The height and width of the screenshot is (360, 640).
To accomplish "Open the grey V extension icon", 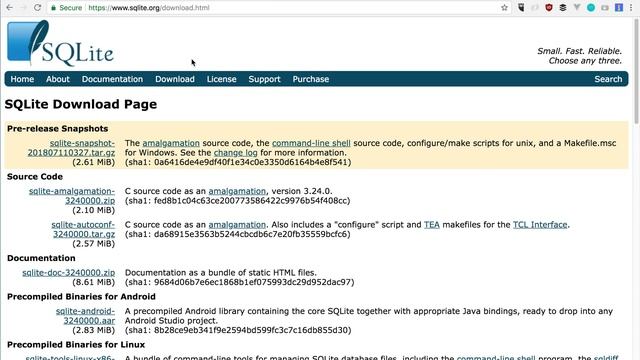I will click(x=577, y=7).
